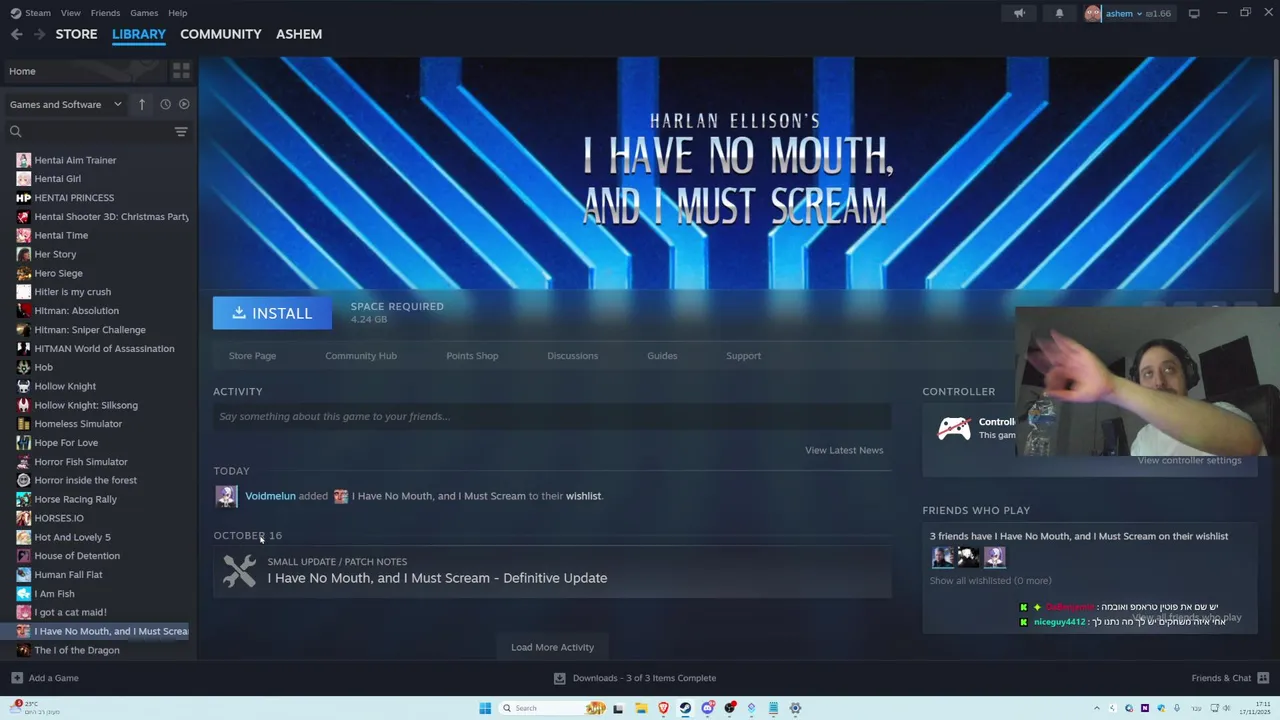This screenshot has width=1280, height=720.
Task: Open the ASHEM profile tab
Action: click(299, 34)
